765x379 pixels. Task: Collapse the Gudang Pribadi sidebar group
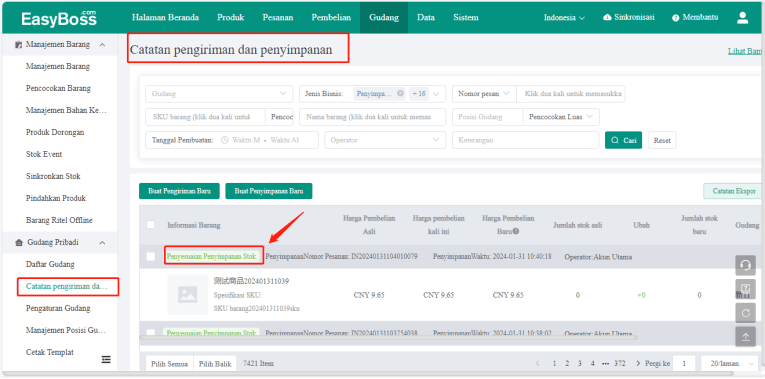click(x=102, y=242)
